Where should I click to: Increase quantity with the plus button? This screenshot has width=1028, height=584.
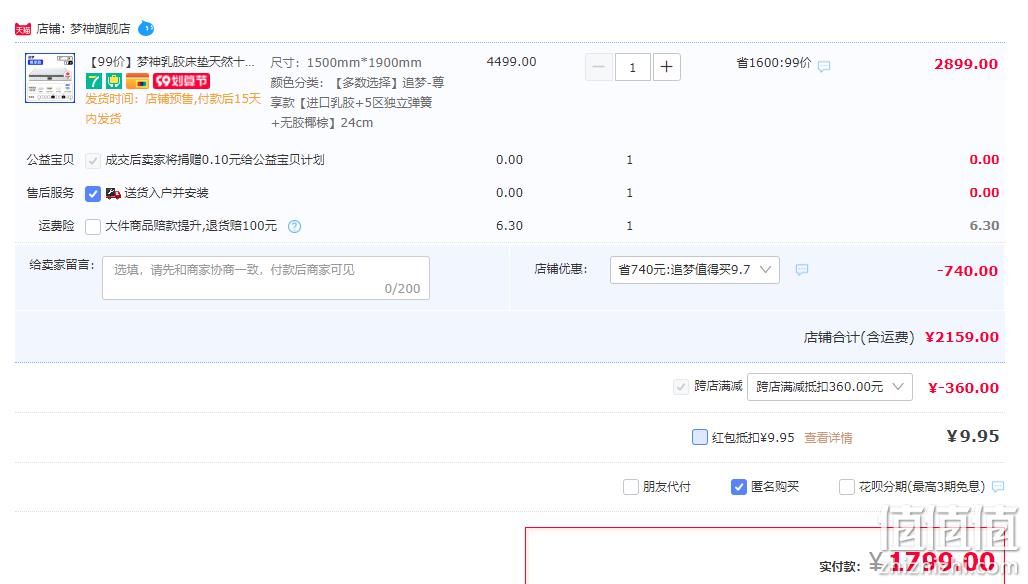666,67
